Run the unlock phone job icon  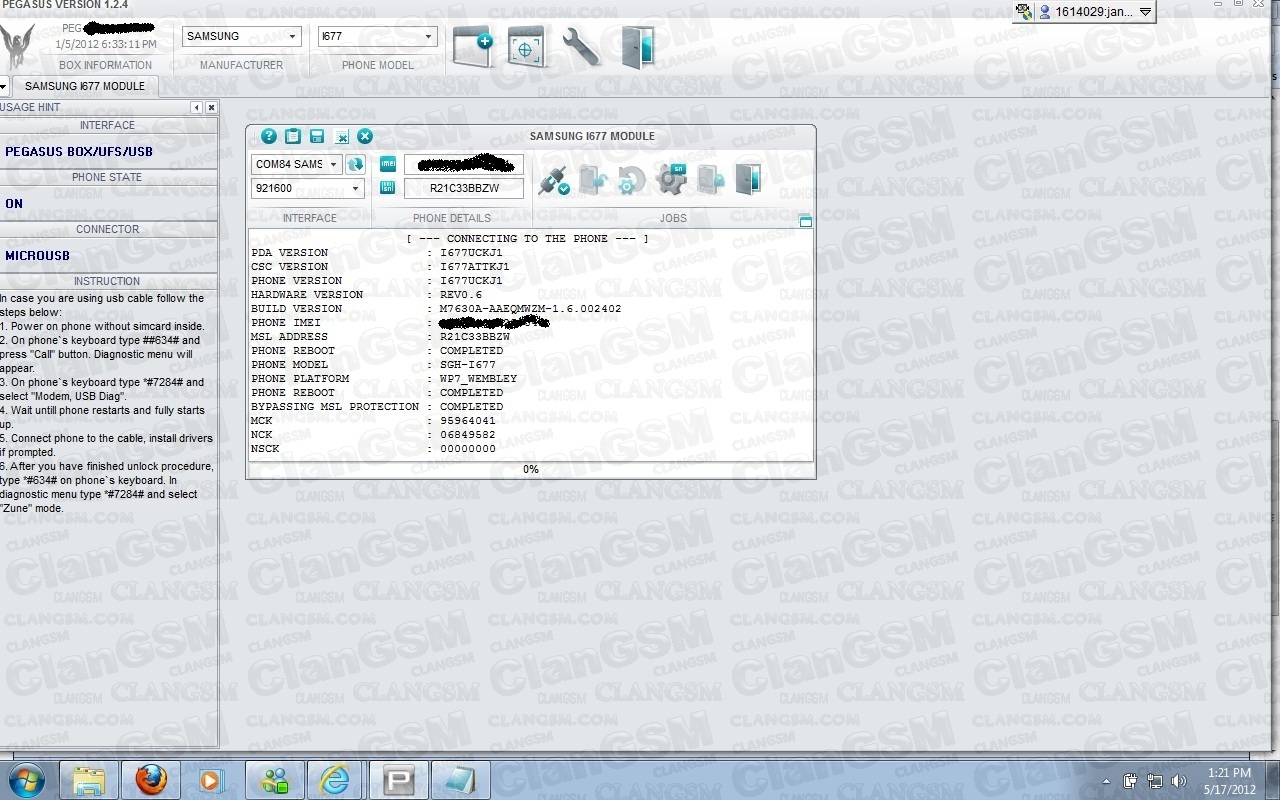593,180
